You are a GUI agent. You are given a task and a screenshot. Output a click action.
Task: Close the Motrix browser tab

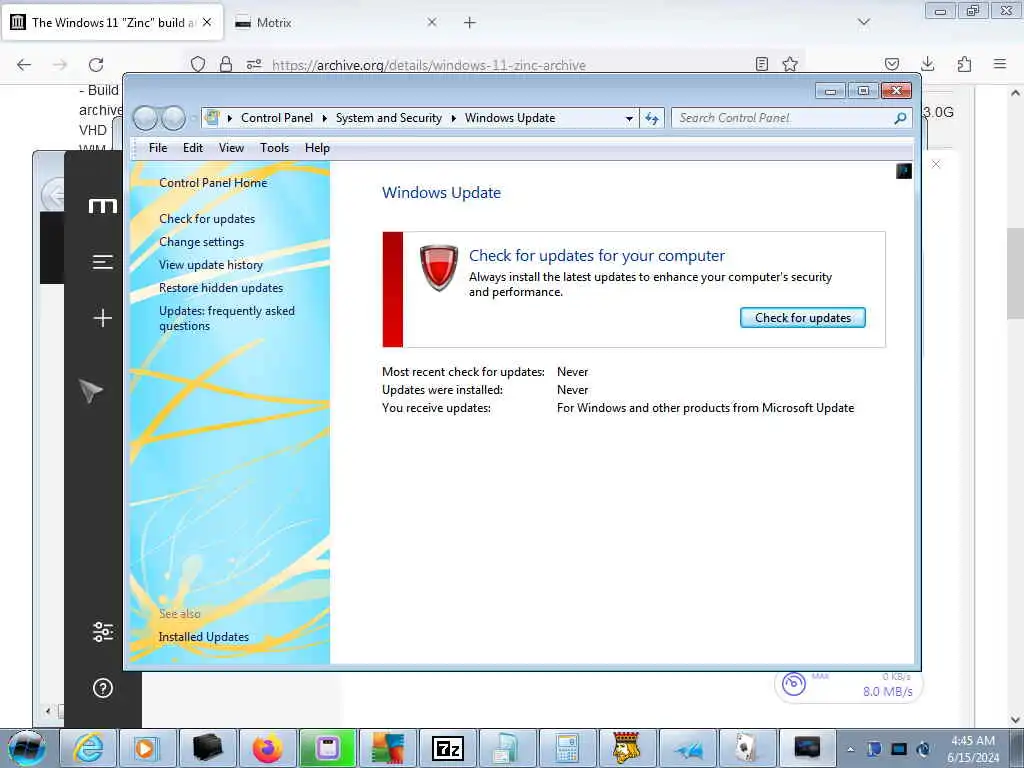tap(432, 22)
